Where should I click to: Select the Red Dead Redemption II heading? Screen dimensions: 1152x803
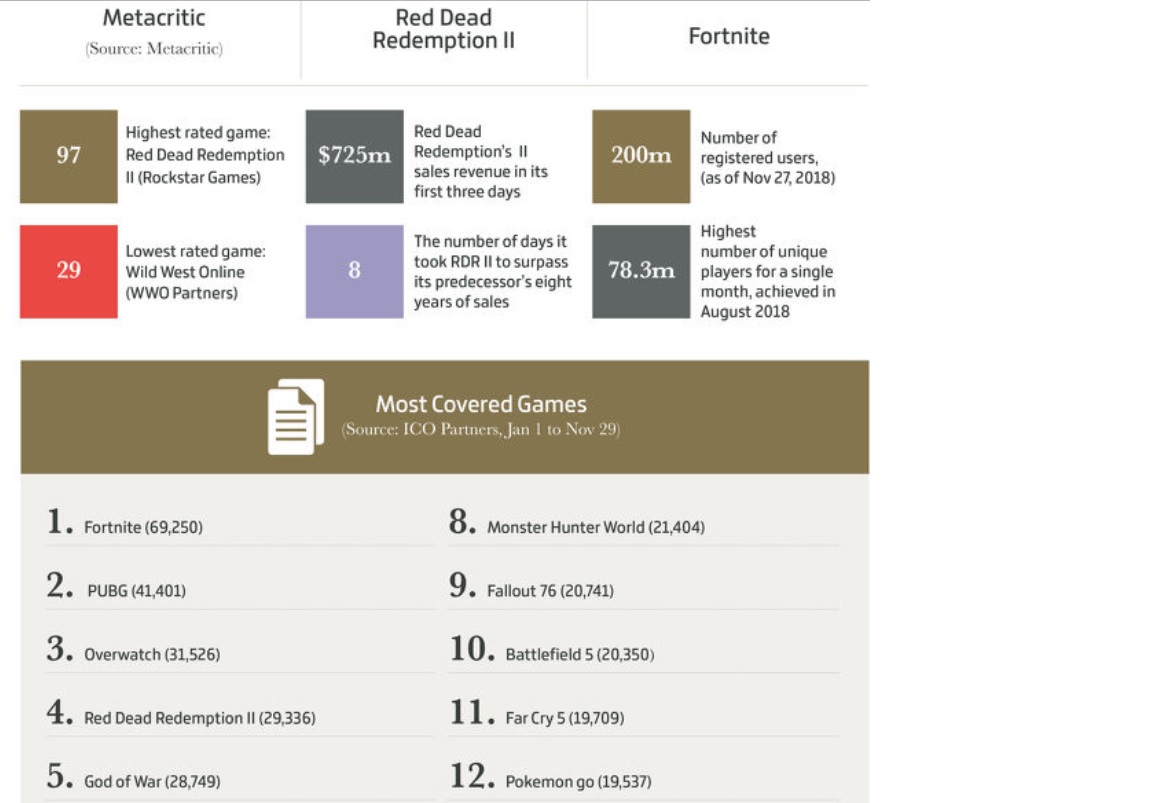point(443,30)
